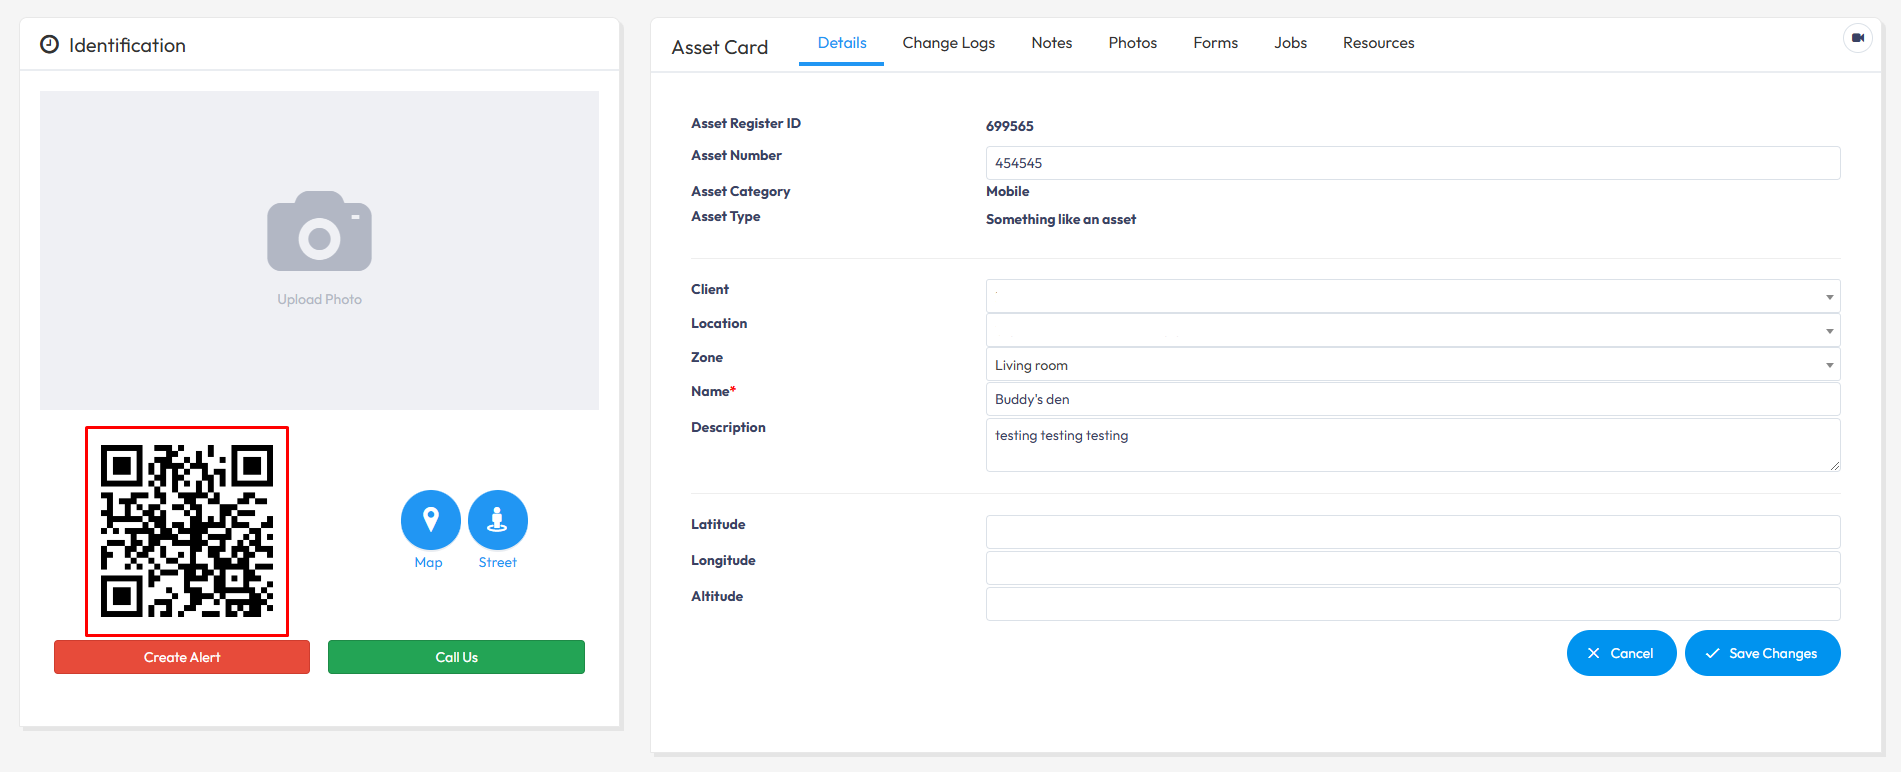Click the QR code image
The height and width of the screenshot is (772, 1901).
187,531
